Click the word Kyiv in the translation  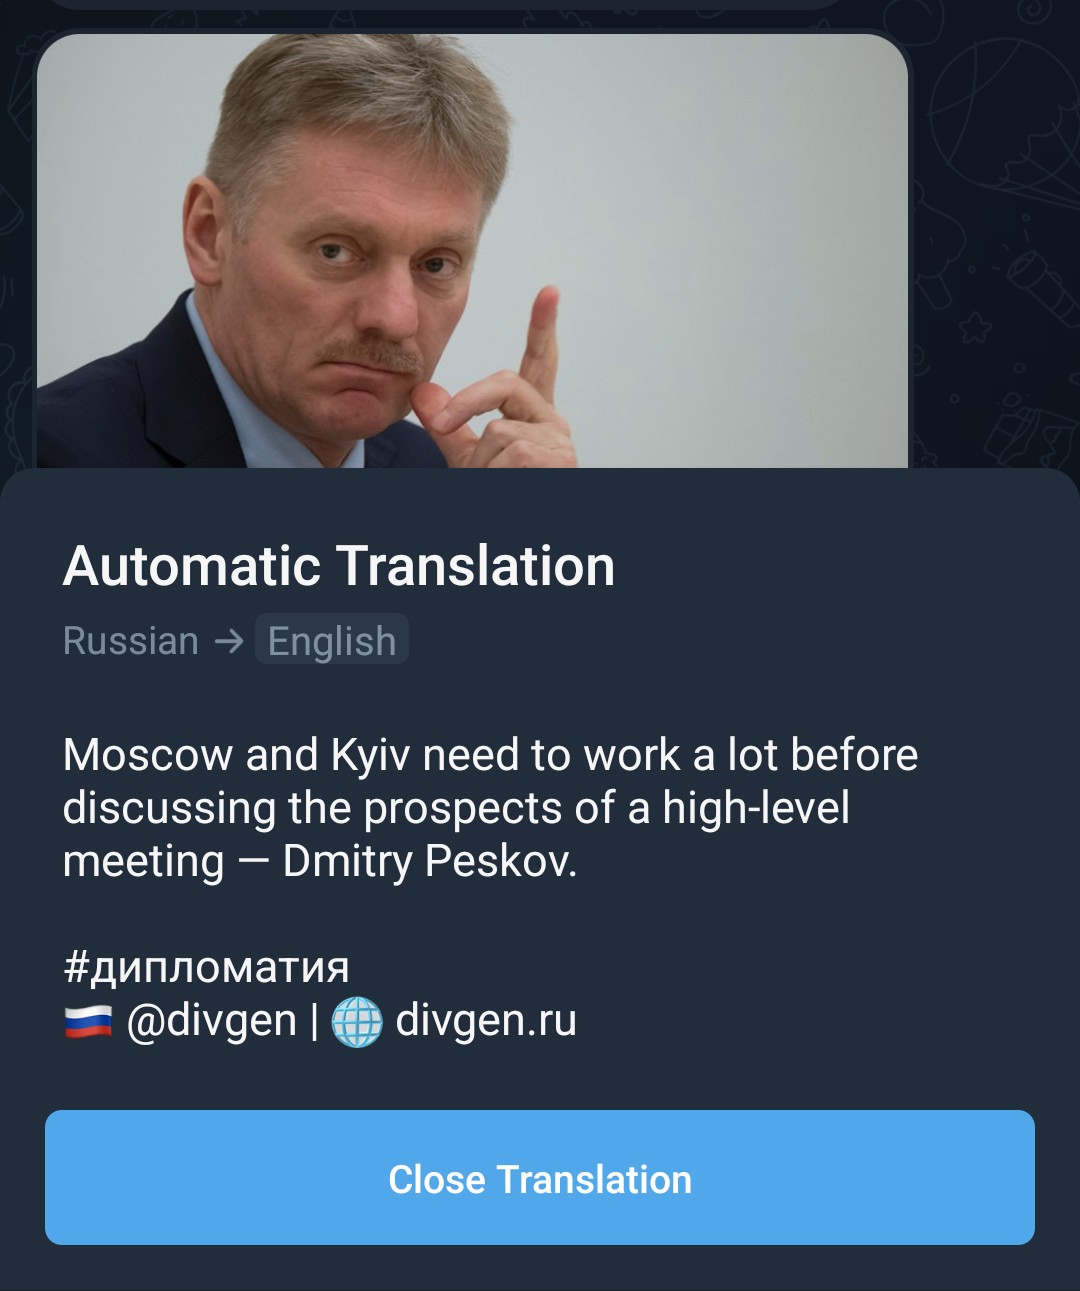pos(370,755)
